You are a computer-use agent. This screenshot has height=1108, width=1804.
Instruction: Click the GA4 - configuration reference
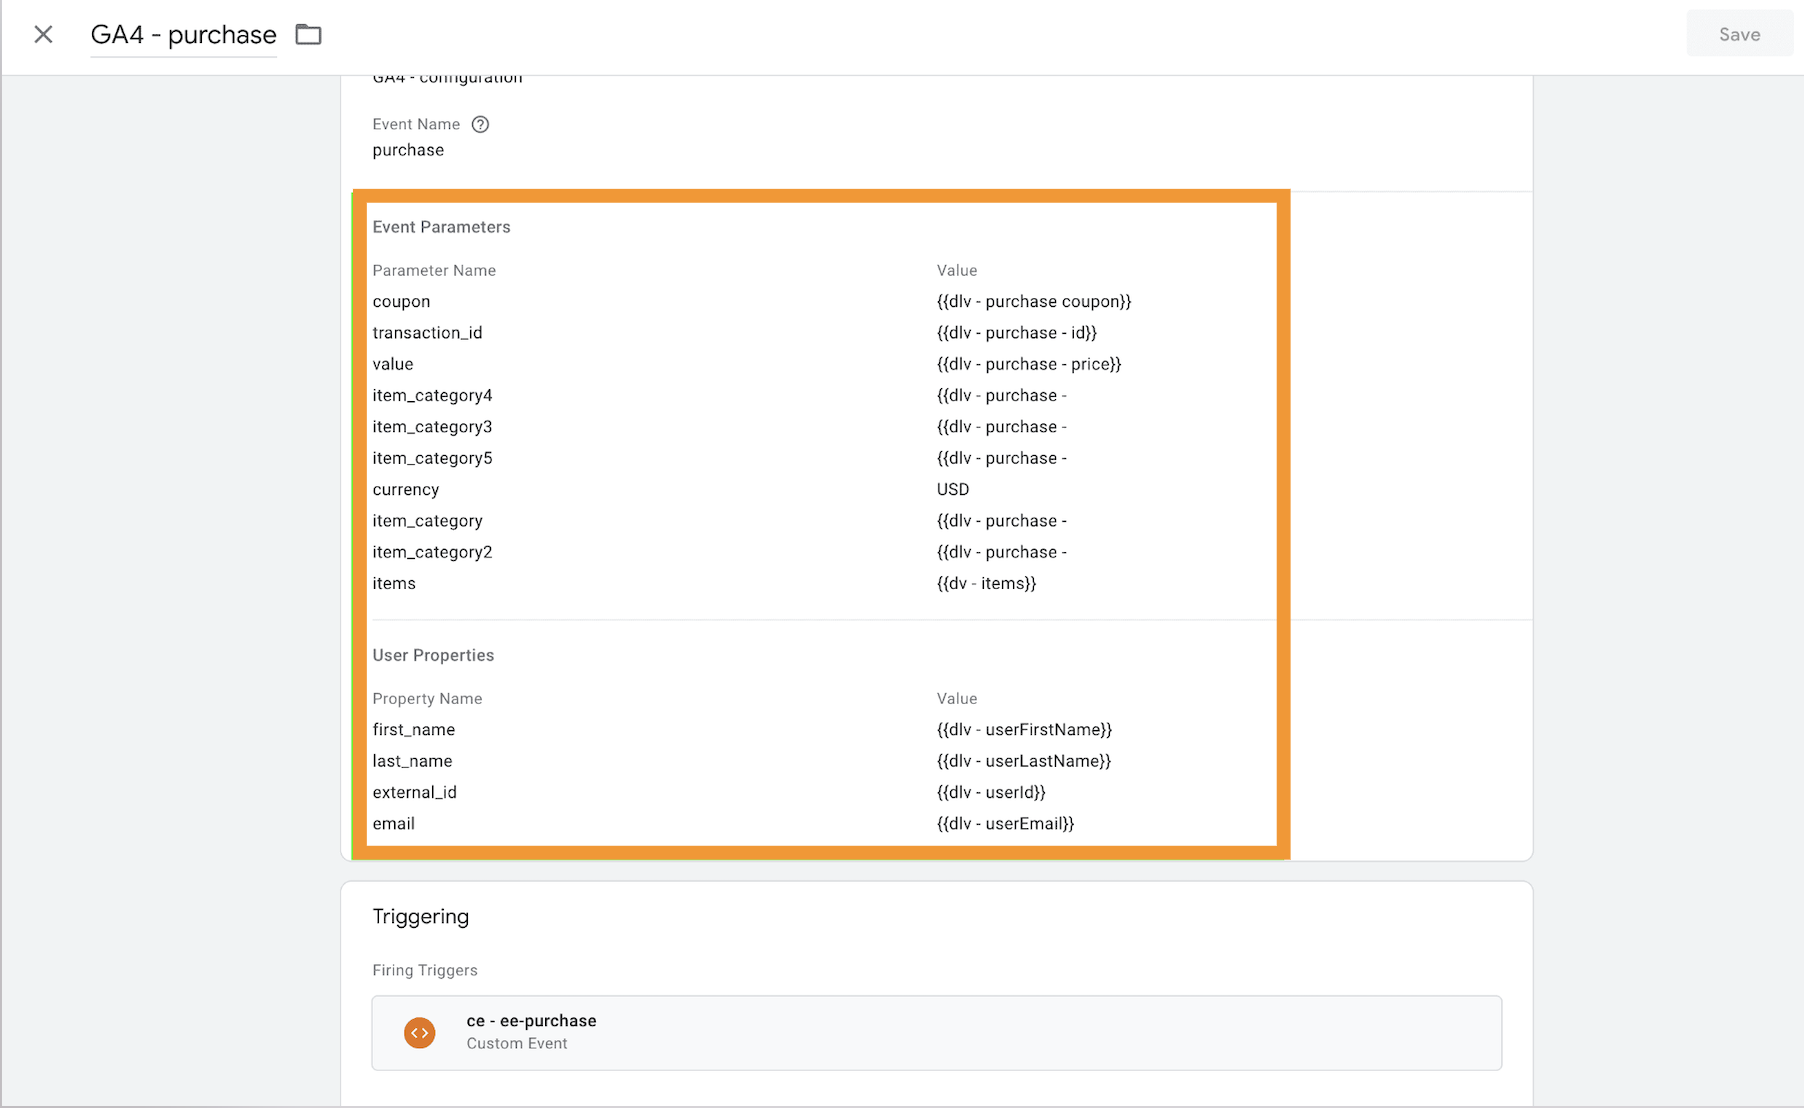(x=447, y=77)
